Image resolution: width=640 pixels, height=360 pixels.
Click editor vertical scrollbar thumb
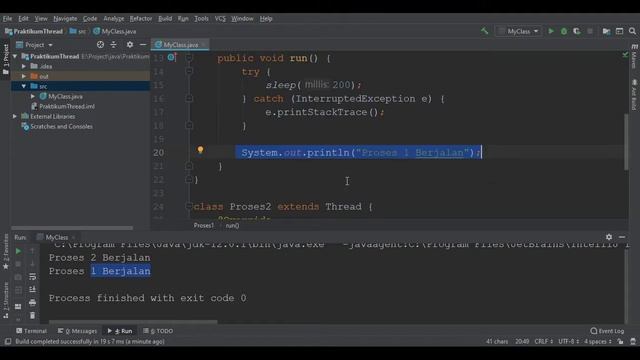click(x=626, y=142)
